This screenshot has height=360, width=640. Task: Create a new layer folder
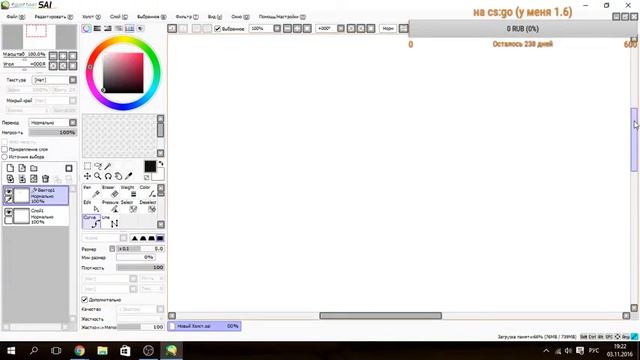click(x=34, y=168)
